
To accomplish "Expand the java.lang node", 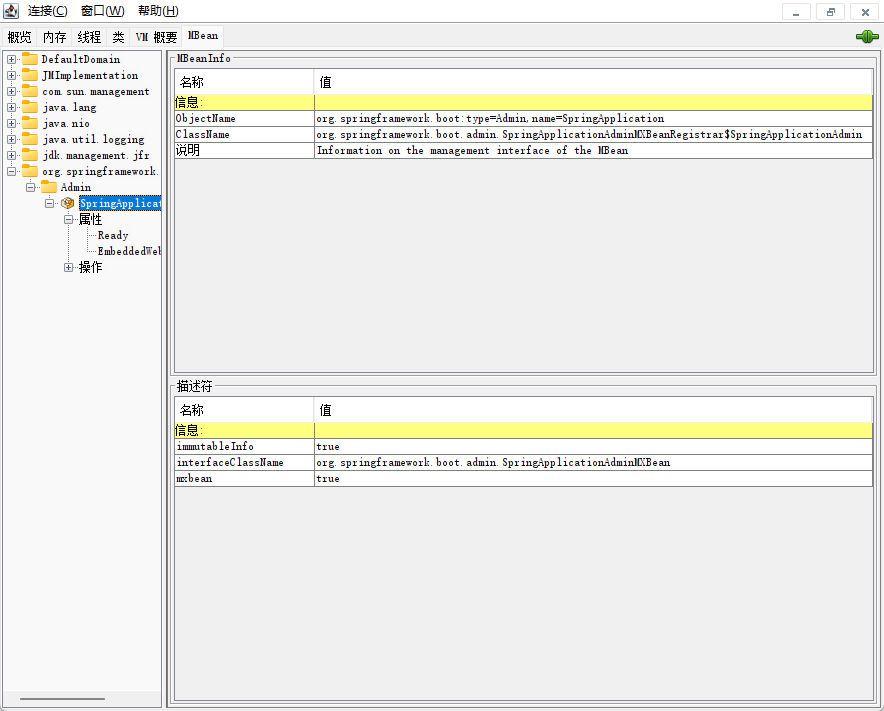I will [11, 107].
